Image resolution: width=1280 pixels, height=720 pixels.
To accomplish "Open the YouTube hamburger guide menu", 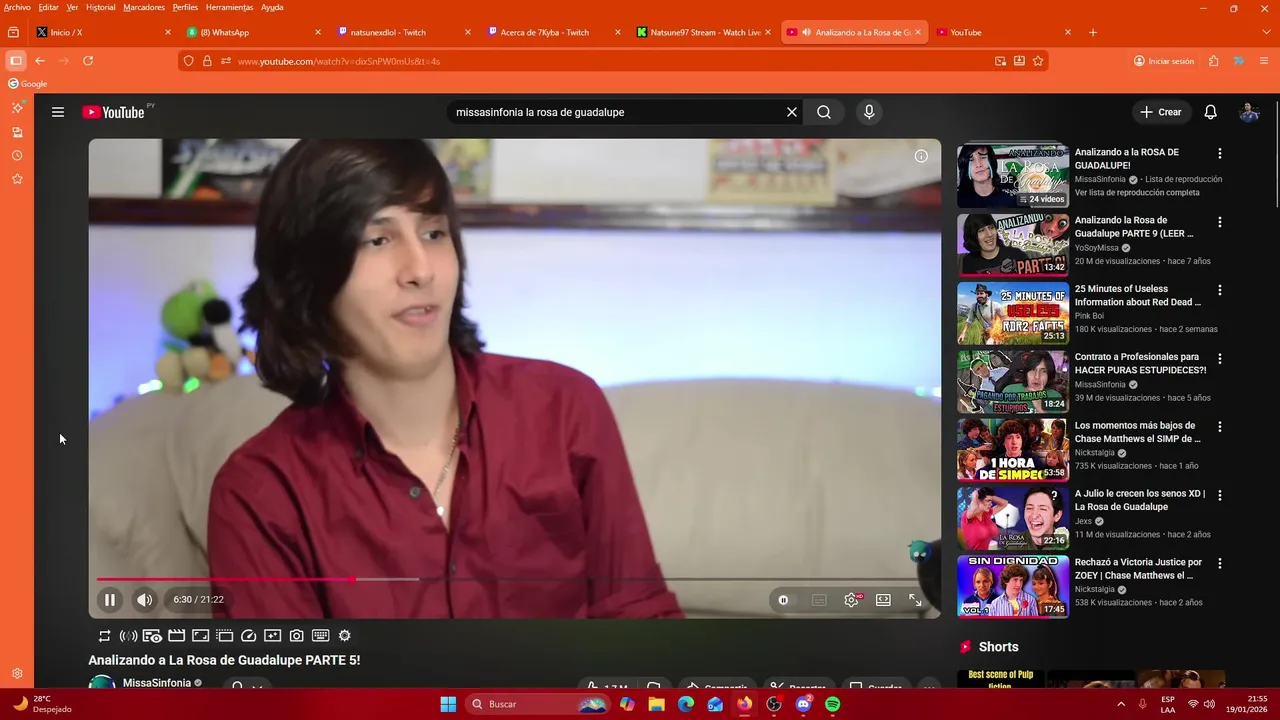I will pos(58,112).
